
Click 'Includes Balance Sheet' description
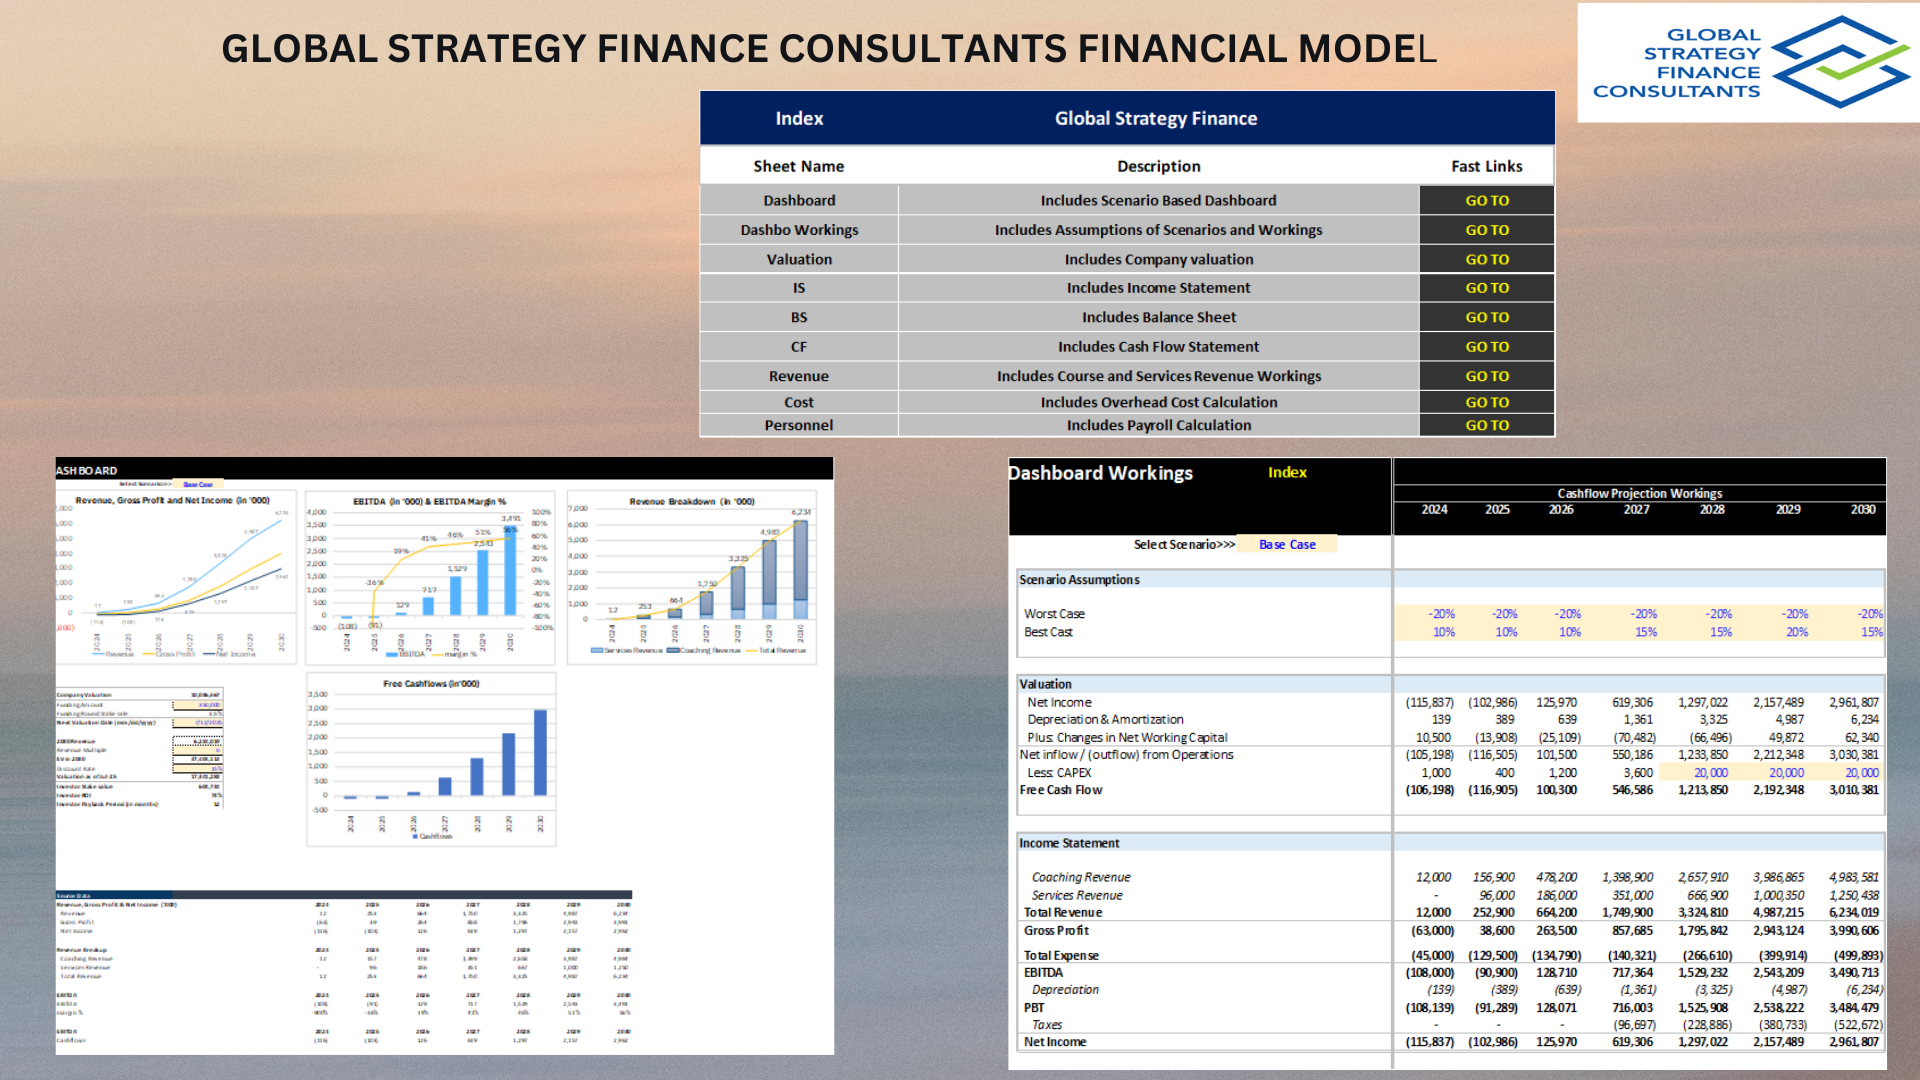[x=1158, y=317]
